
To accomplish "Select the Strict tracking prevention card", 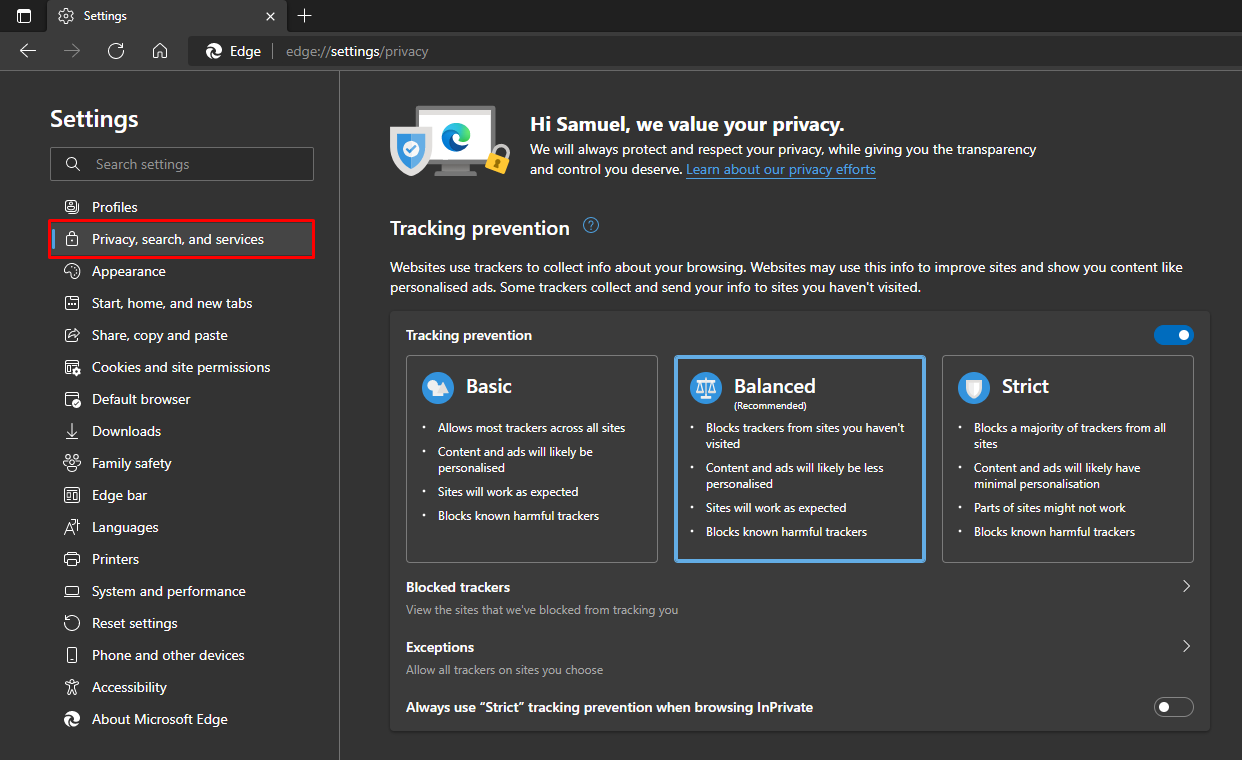I will (x=1068, y=459).
